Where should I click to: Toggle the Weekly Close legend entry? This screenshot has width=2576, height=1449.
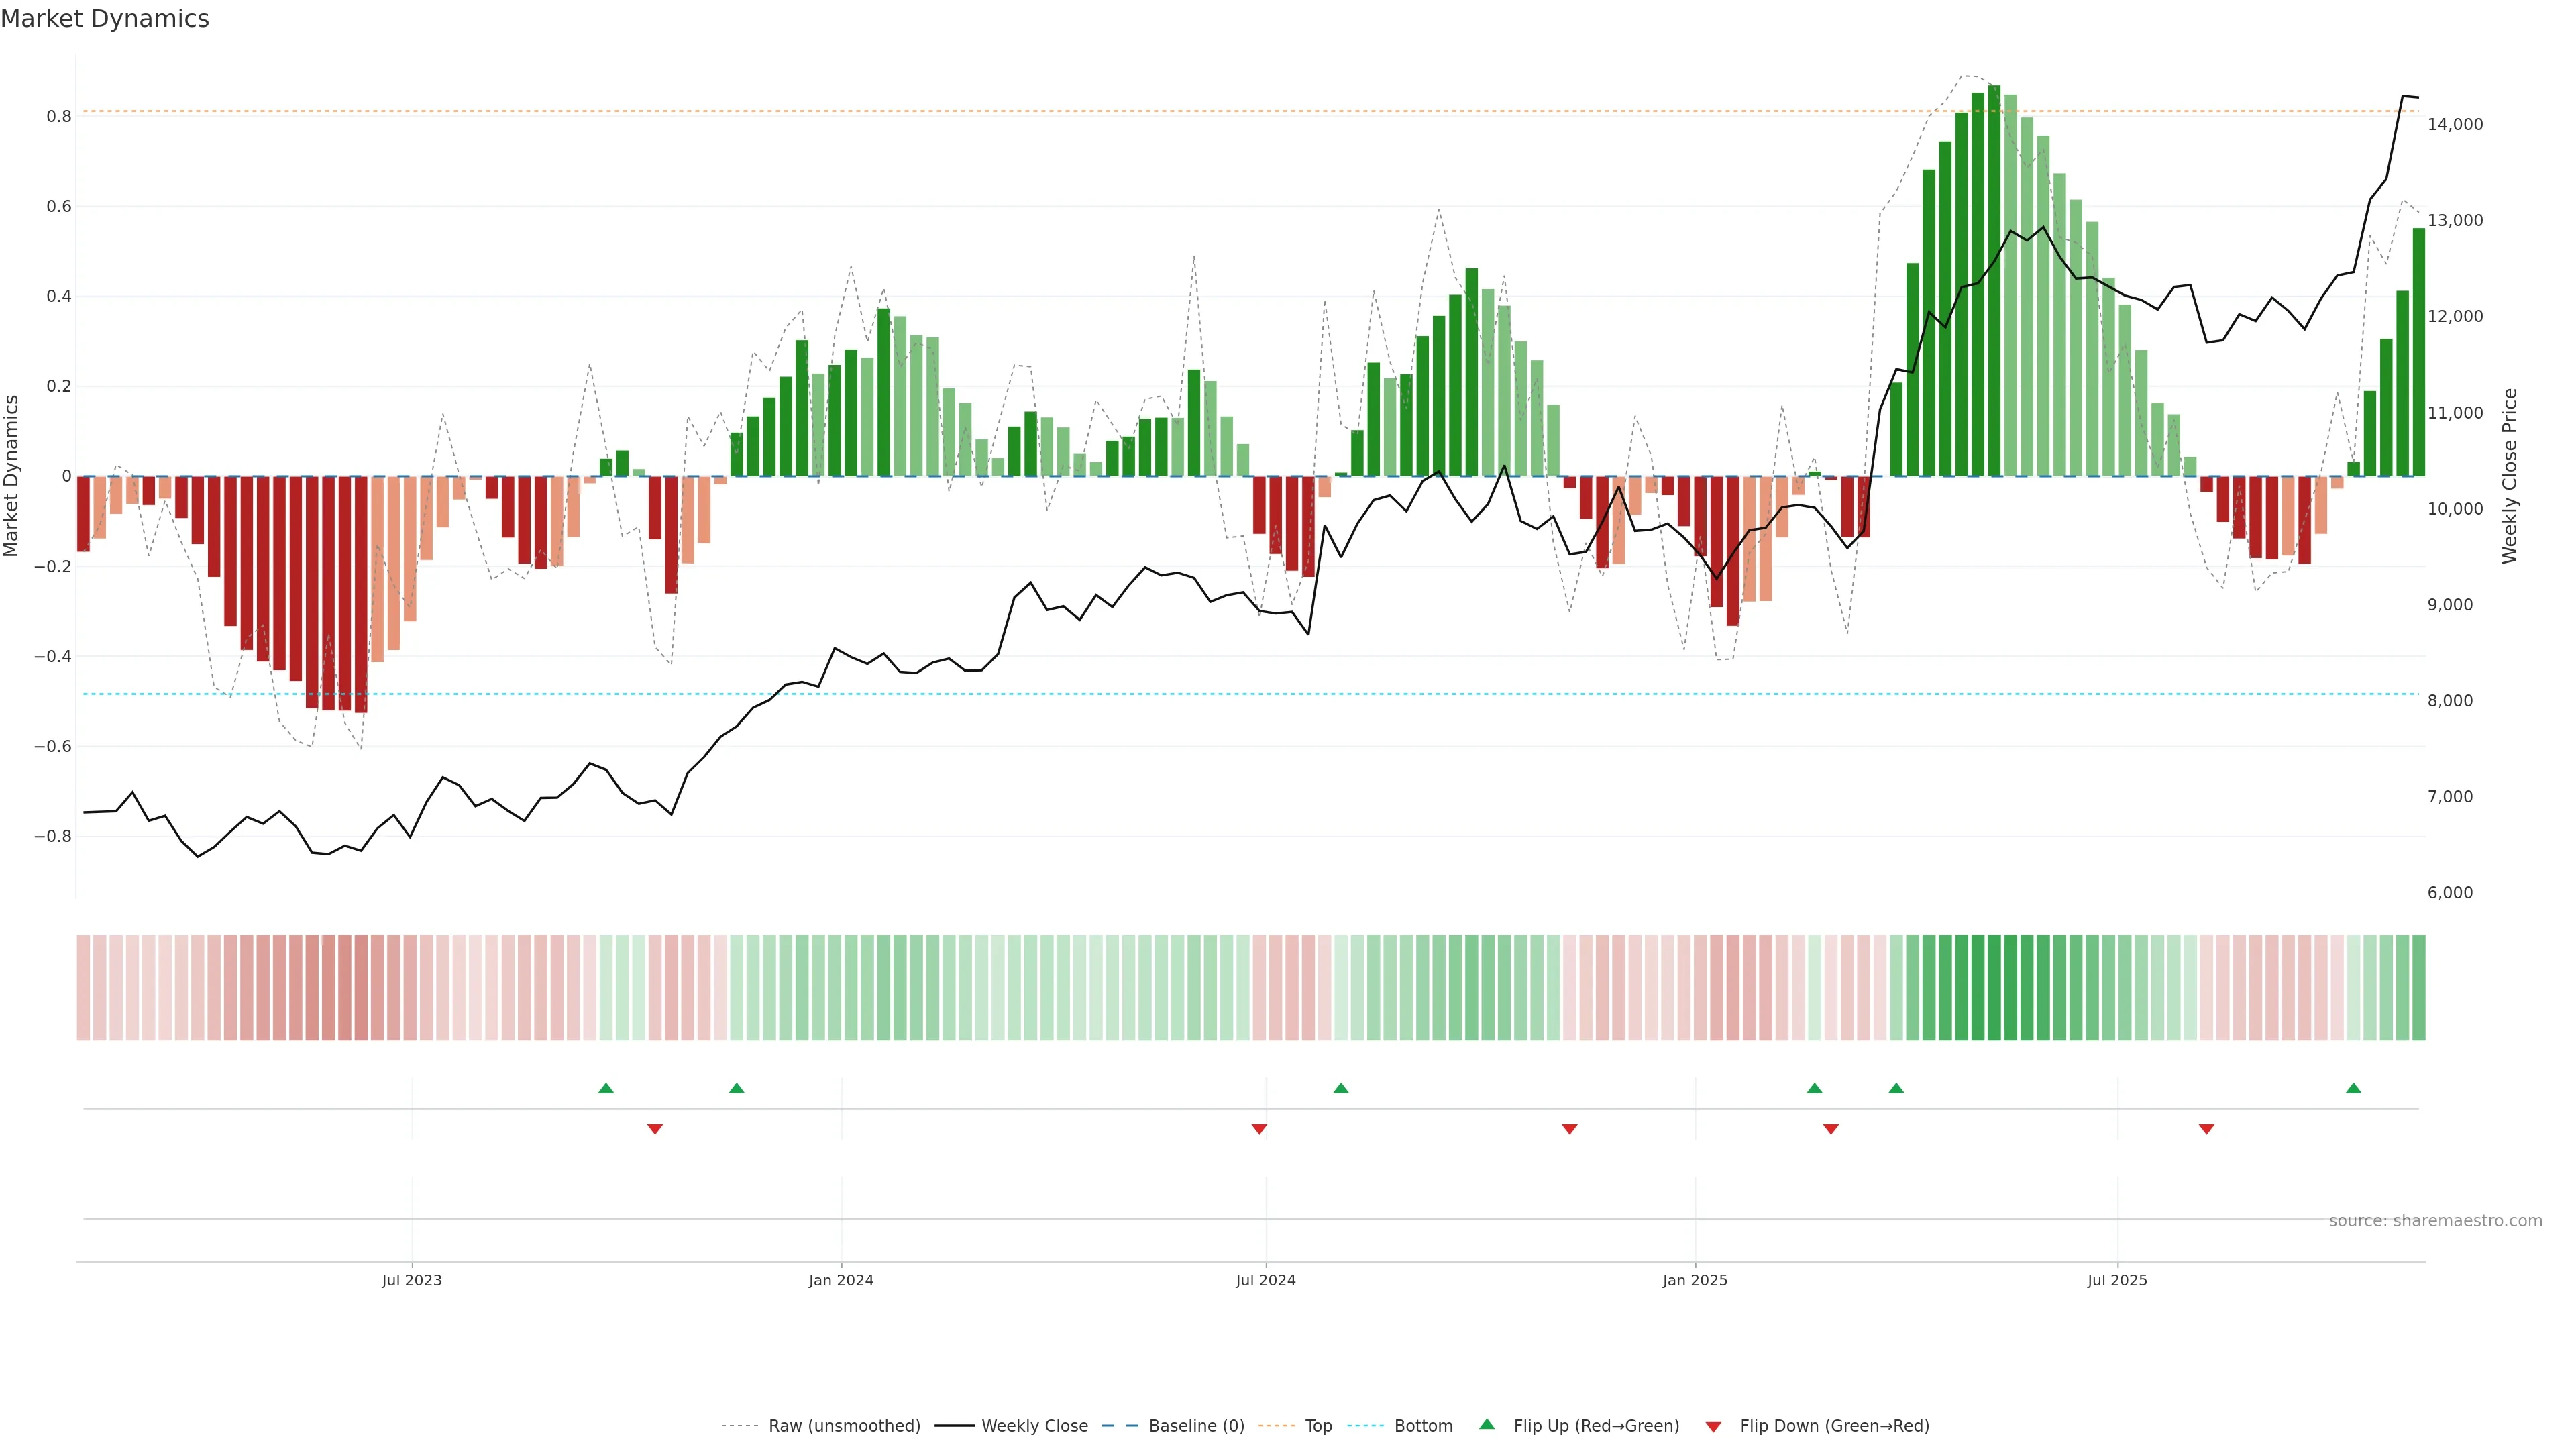coord(1034,1426)
